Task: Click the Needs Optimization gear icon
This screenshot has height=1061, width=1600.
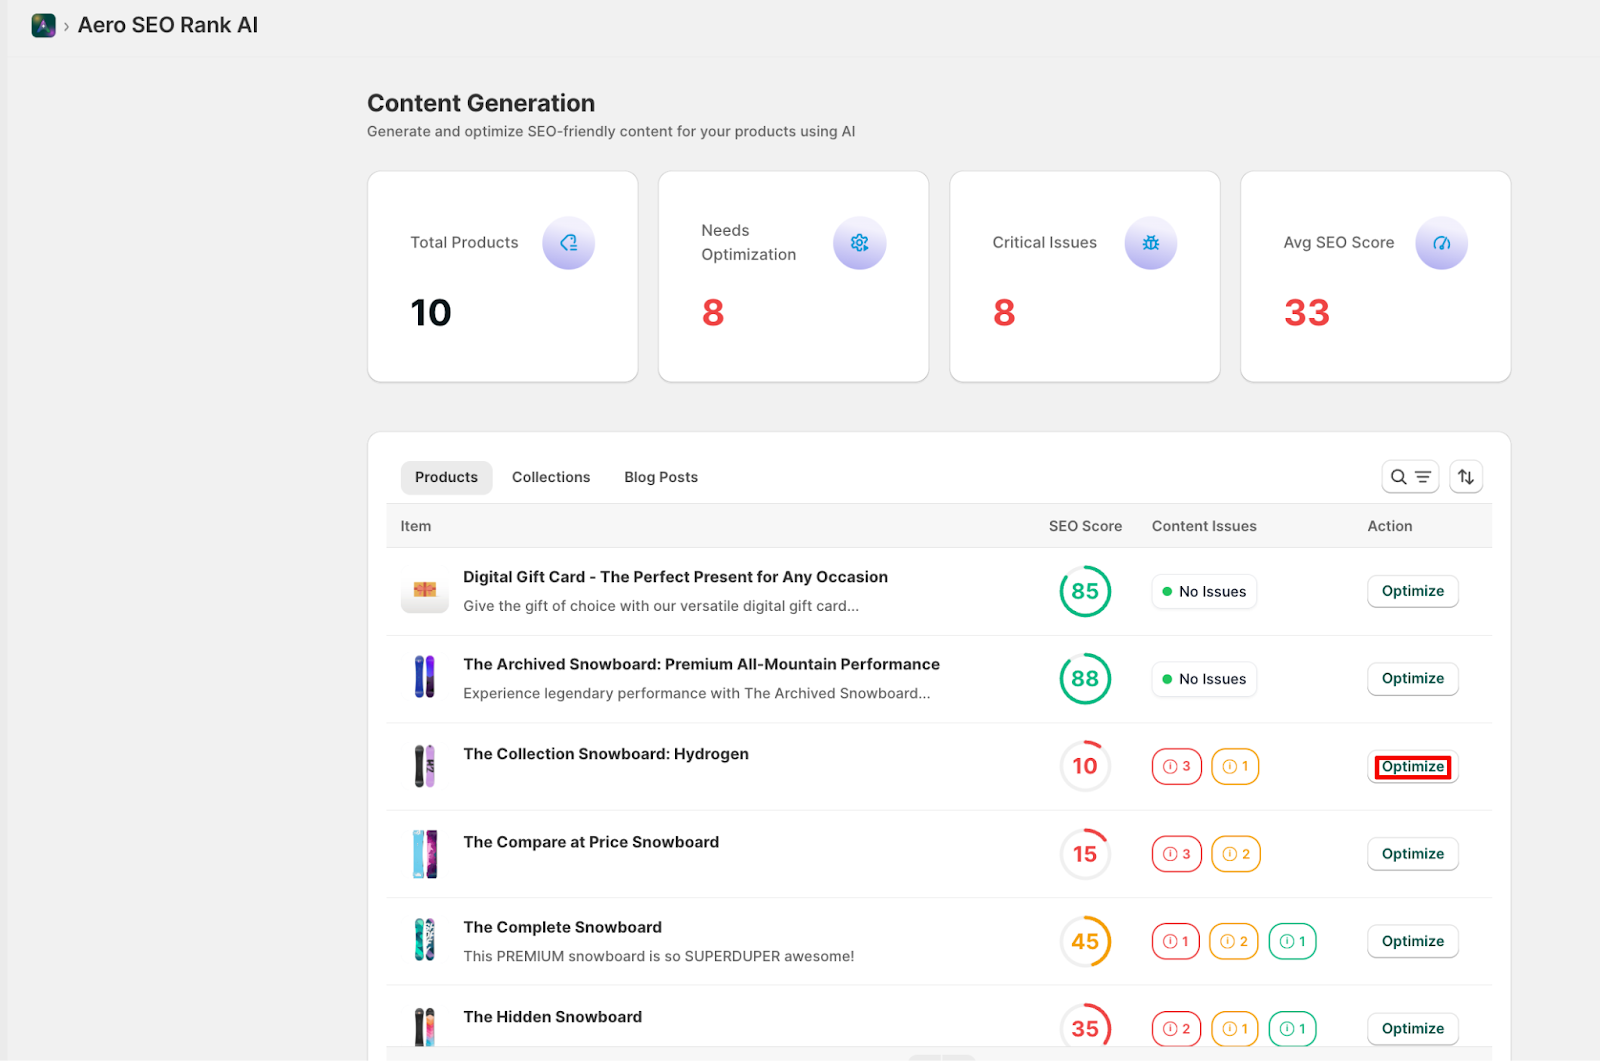Action: 859,243
